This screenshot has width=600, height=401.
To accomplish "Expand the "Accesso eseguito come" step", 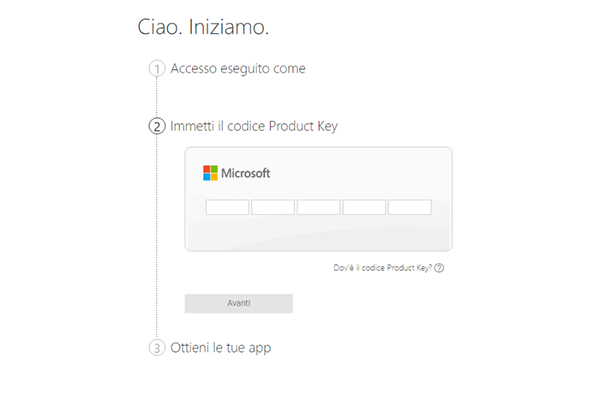I will pos(238,69).
